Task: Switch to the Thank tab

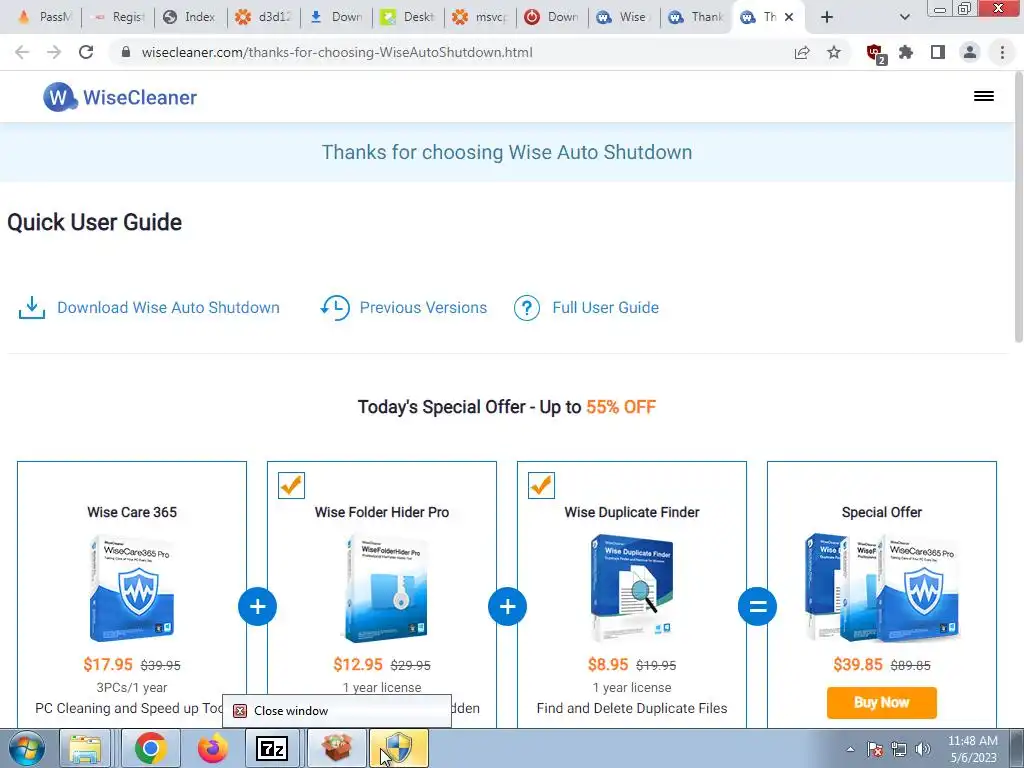Action: pyautogui.click(x=696, y=17)
